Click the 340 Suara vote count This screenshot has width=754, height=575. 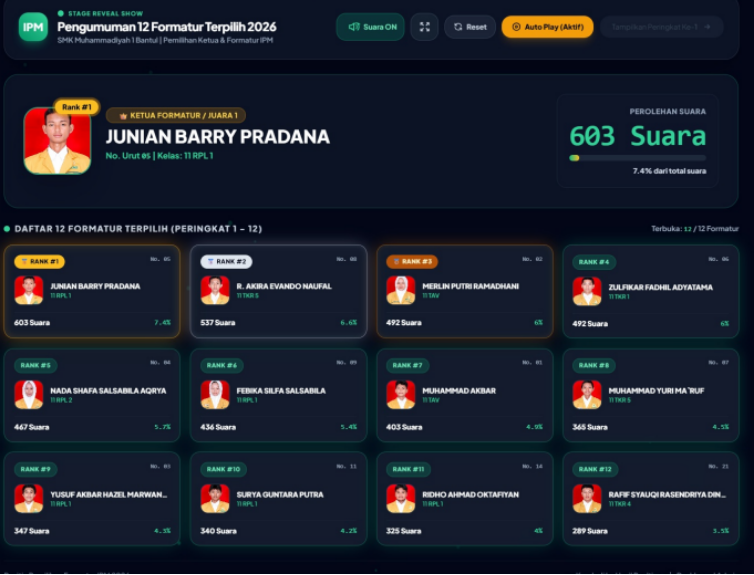218,531
